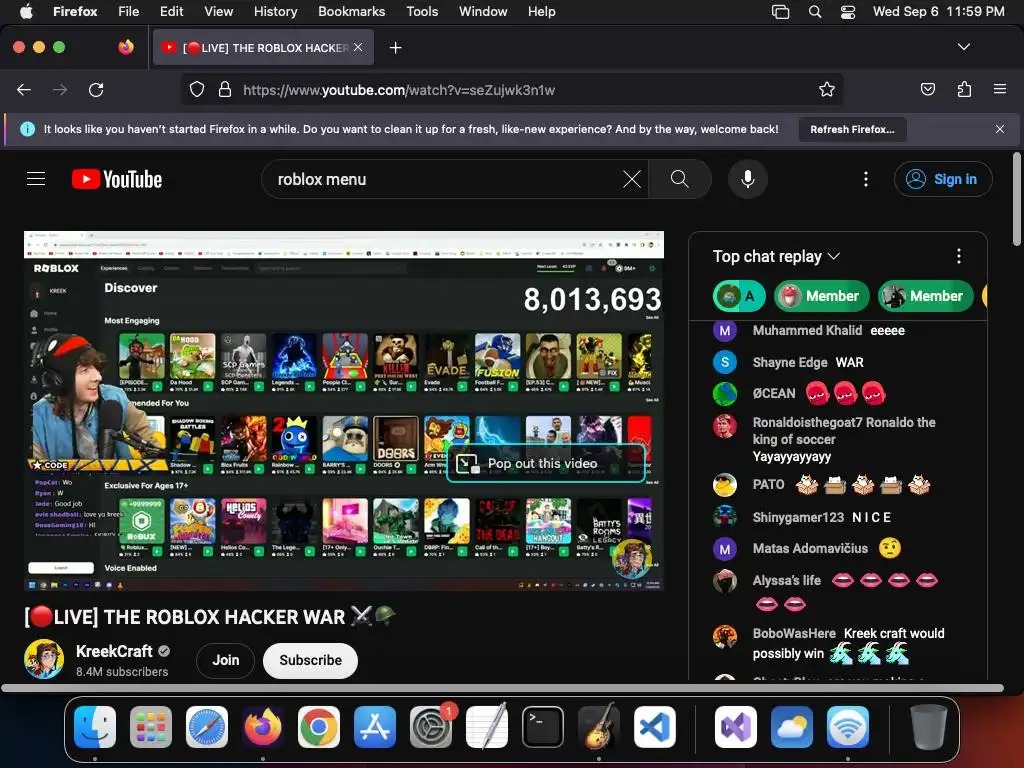Click the Sign in button
The width and height of the screenshot is (1024, 768).
click(943, 179)
